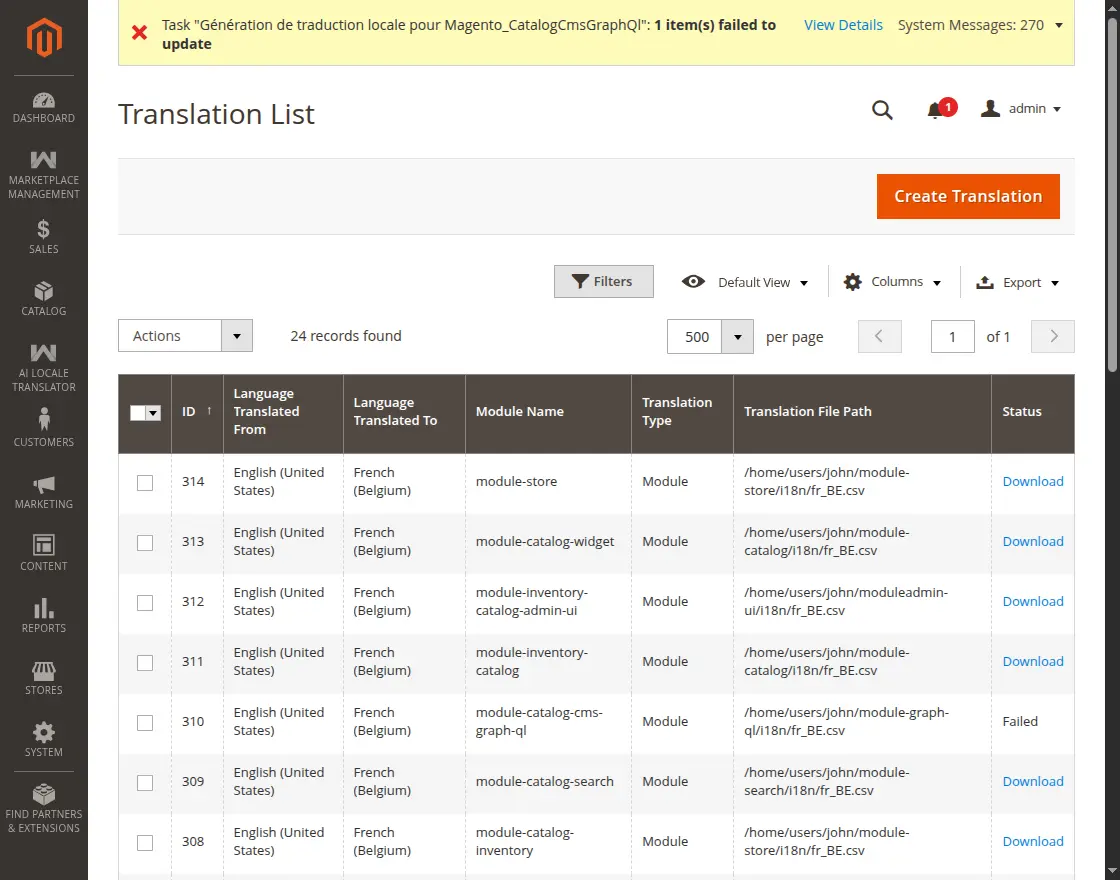
Task: Click the Create Translation button
Action: point(967,197)
